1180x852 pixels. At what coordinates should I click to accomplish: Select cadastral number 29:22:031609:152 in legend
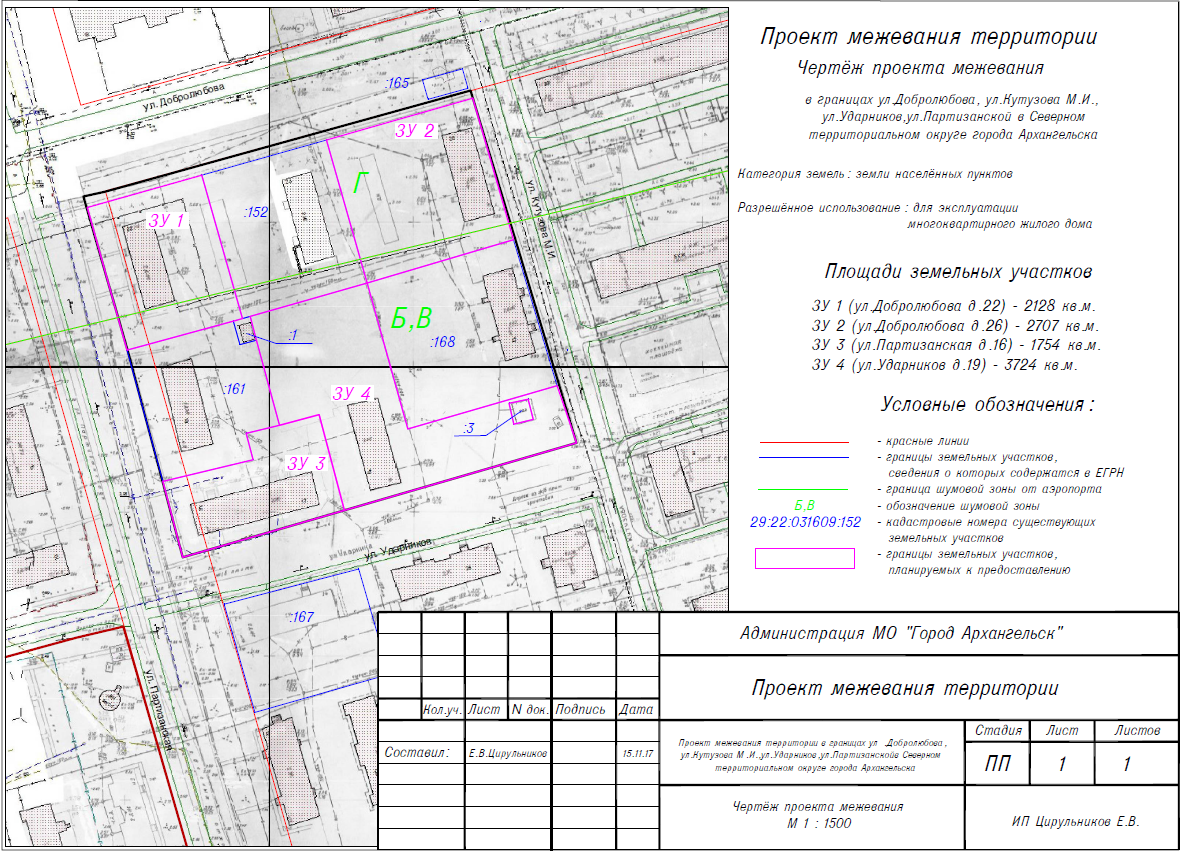tap(805, 521)
